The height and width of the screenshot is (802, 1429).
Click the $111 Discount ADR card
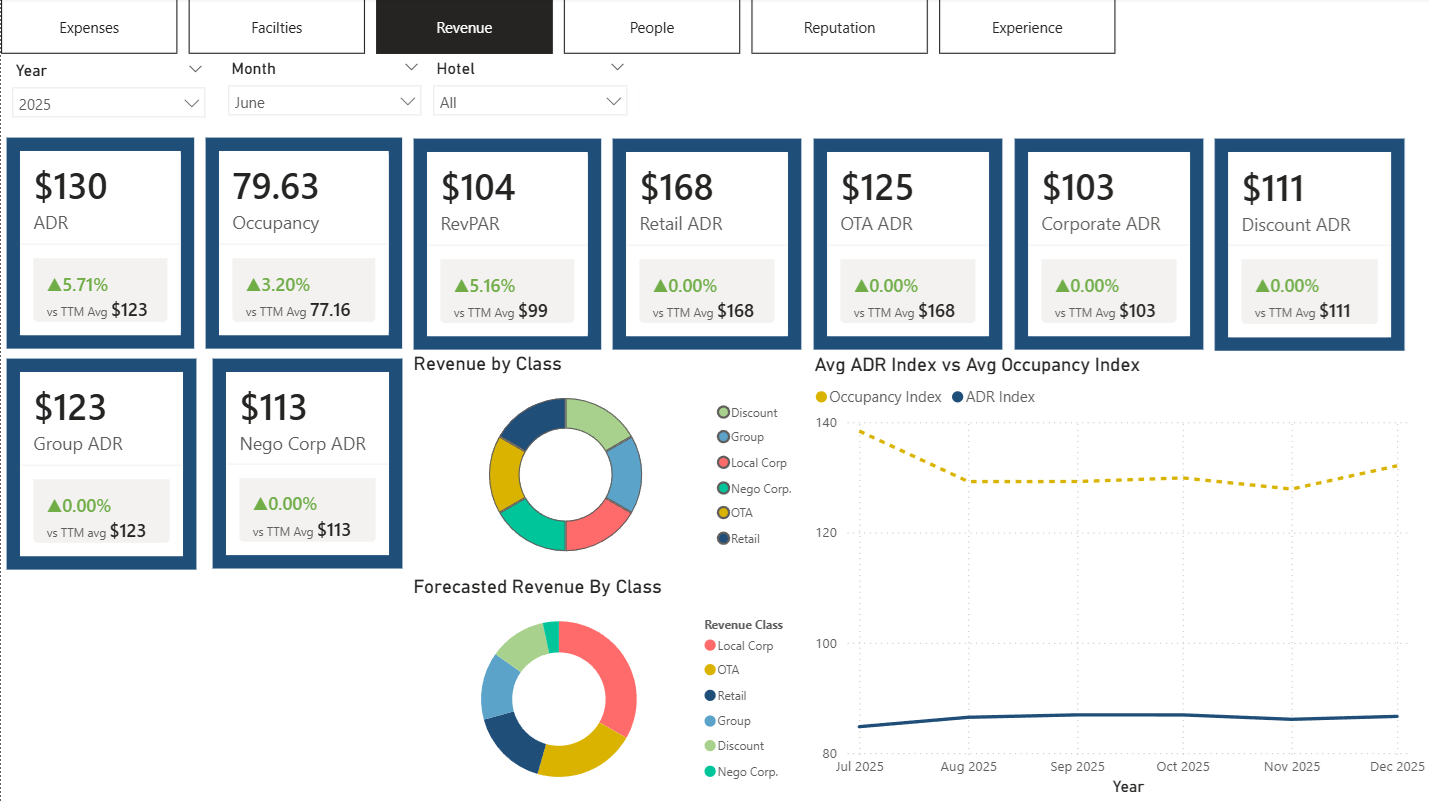1309,244
